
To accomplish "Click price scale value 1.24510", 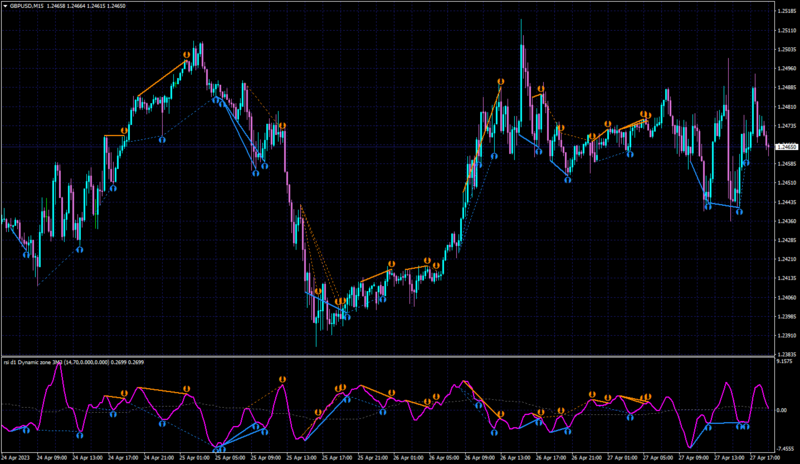I will (x=786, y=183).
